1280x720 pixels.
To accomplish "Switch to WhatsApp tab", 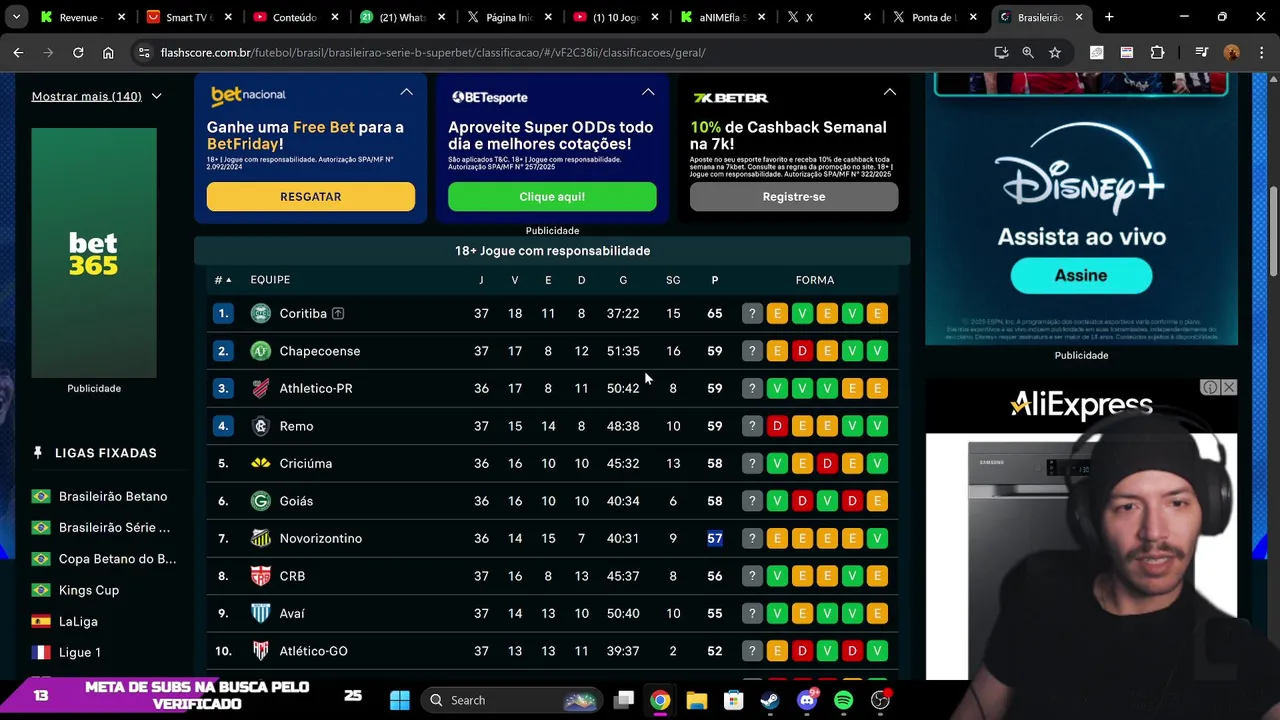I will 402,17.
